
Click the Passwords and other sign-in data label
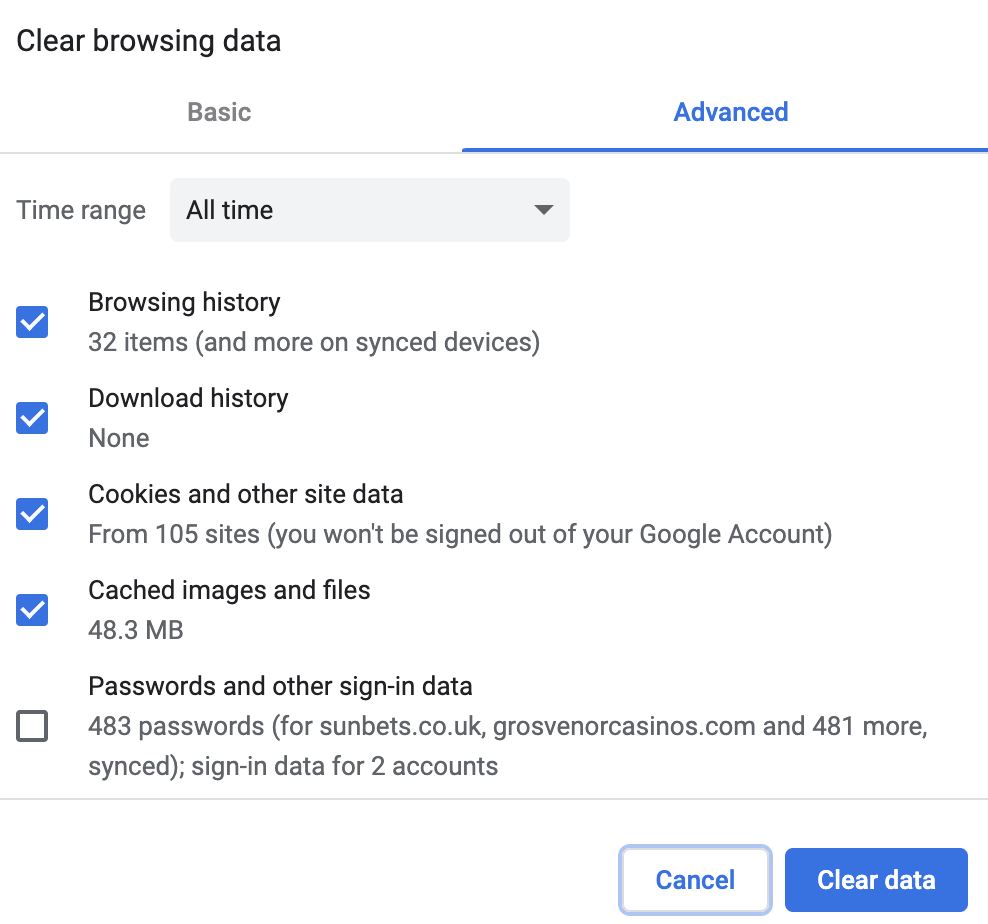[x=280, y=686]
